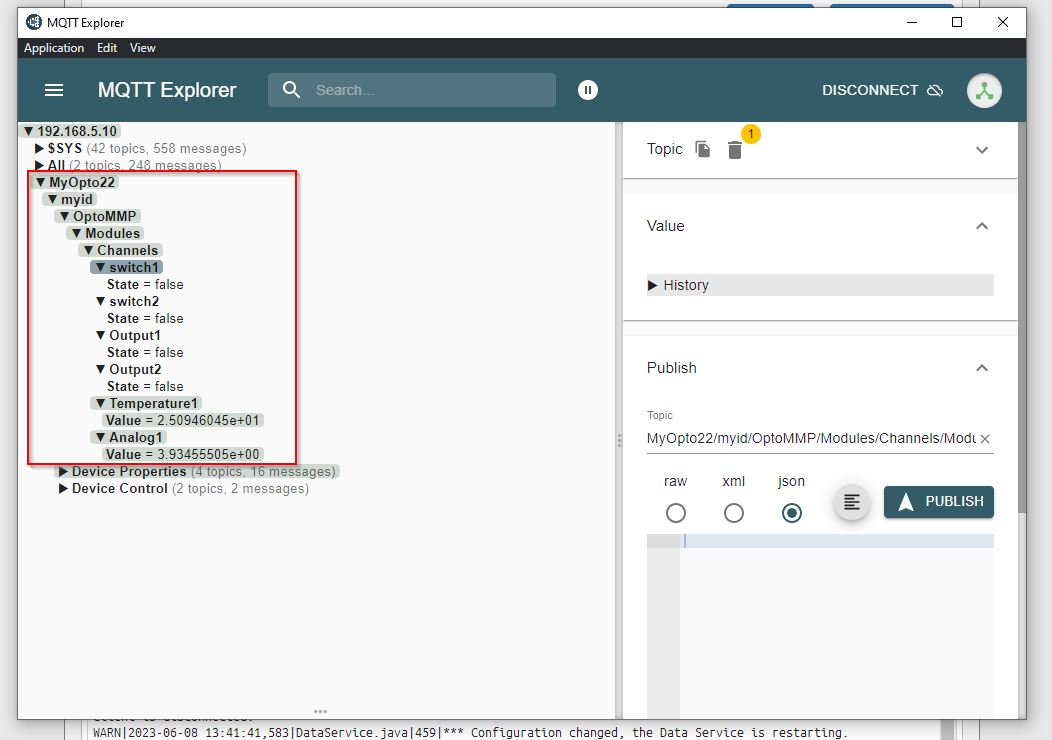Collapse the Value panel chevron
1052x740 pixels.
pos(982,226)
